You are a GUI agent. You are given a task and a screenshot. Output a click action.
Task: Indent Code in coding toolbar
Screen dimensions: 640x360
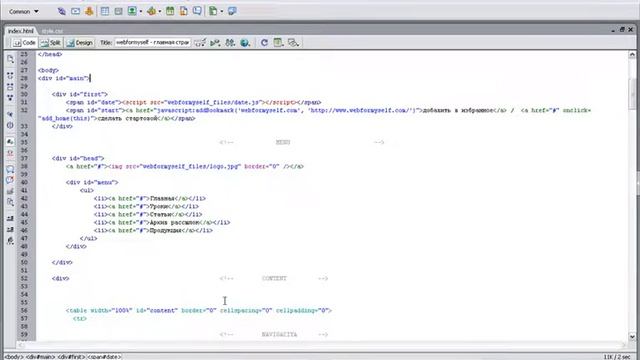point(10,218)
